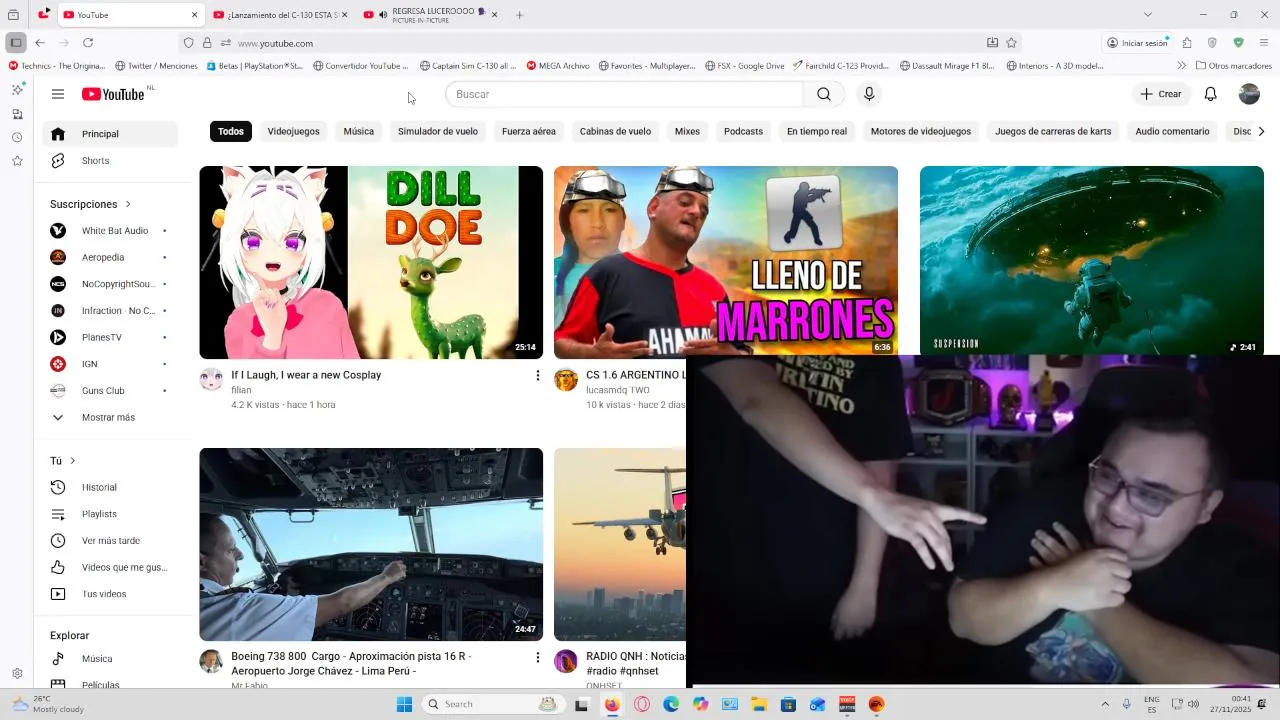Open Windows Start menu

405,704
